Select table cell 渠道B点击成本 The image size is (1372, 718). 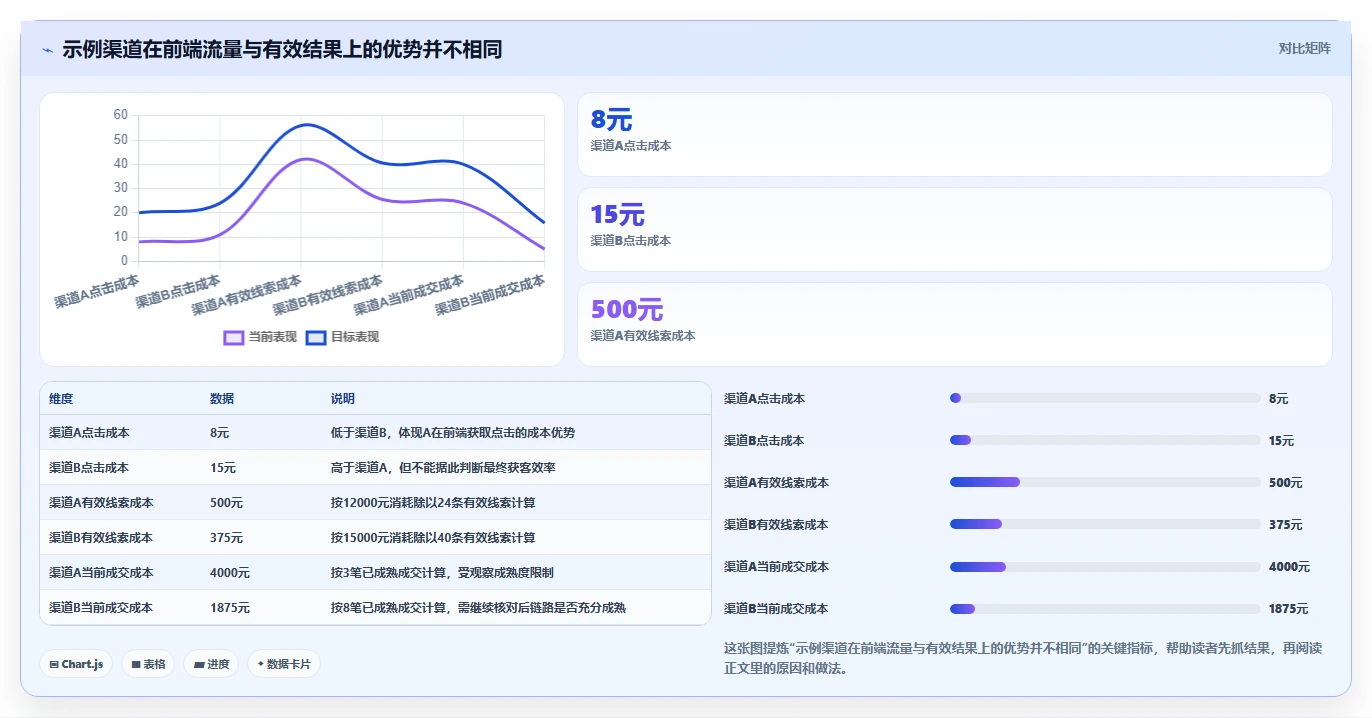[x=89, y=467]
